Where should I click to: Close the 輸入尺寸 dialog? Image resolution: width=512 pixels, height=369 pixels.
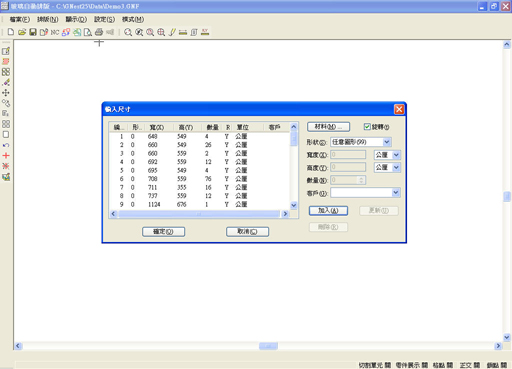[x=399, y=109]
